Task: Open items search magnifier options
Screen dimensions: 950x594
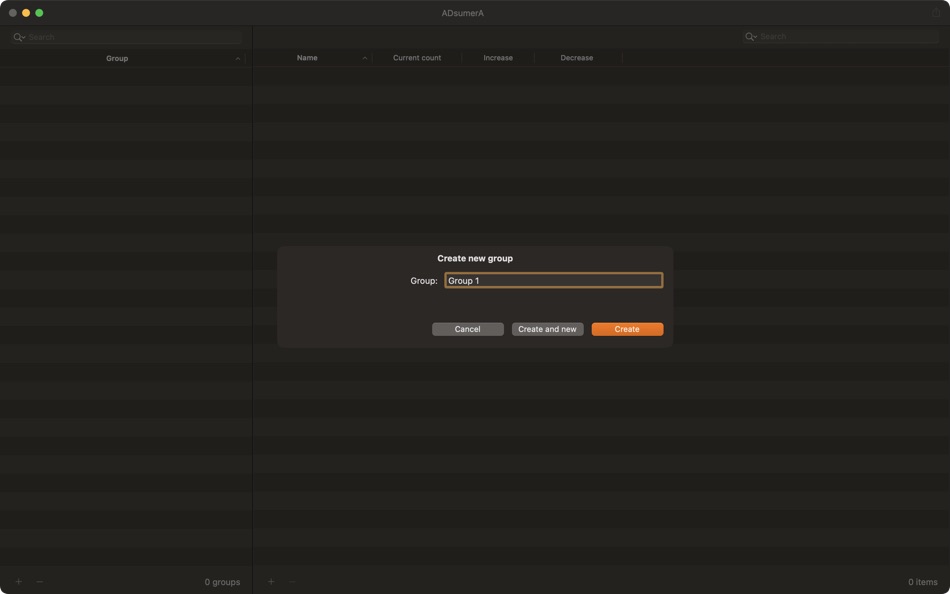Action: click(x=751, y=36)
